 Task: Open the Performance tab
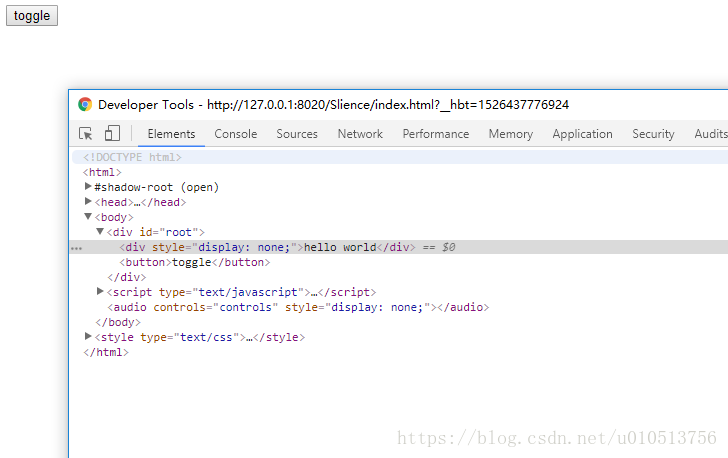tap(436, 134)
